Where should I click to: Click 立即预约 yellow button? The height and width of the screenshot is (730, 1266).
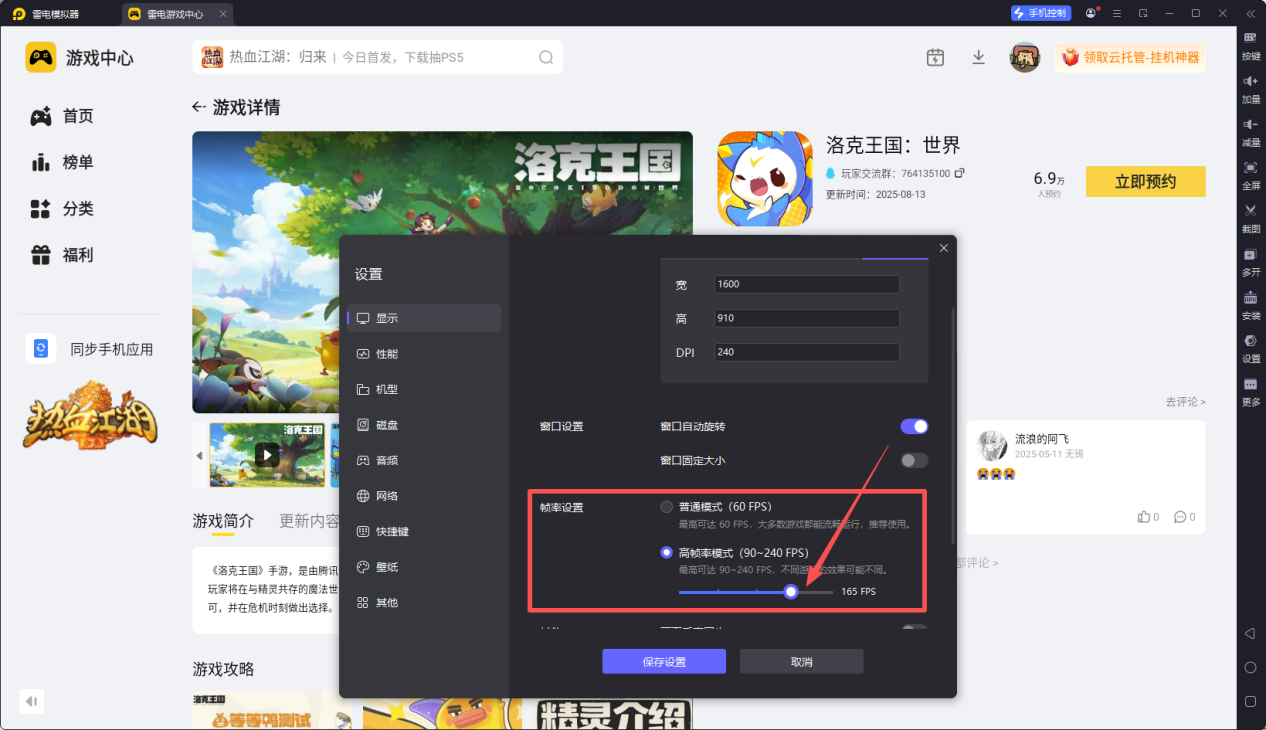pos(1145,181)
